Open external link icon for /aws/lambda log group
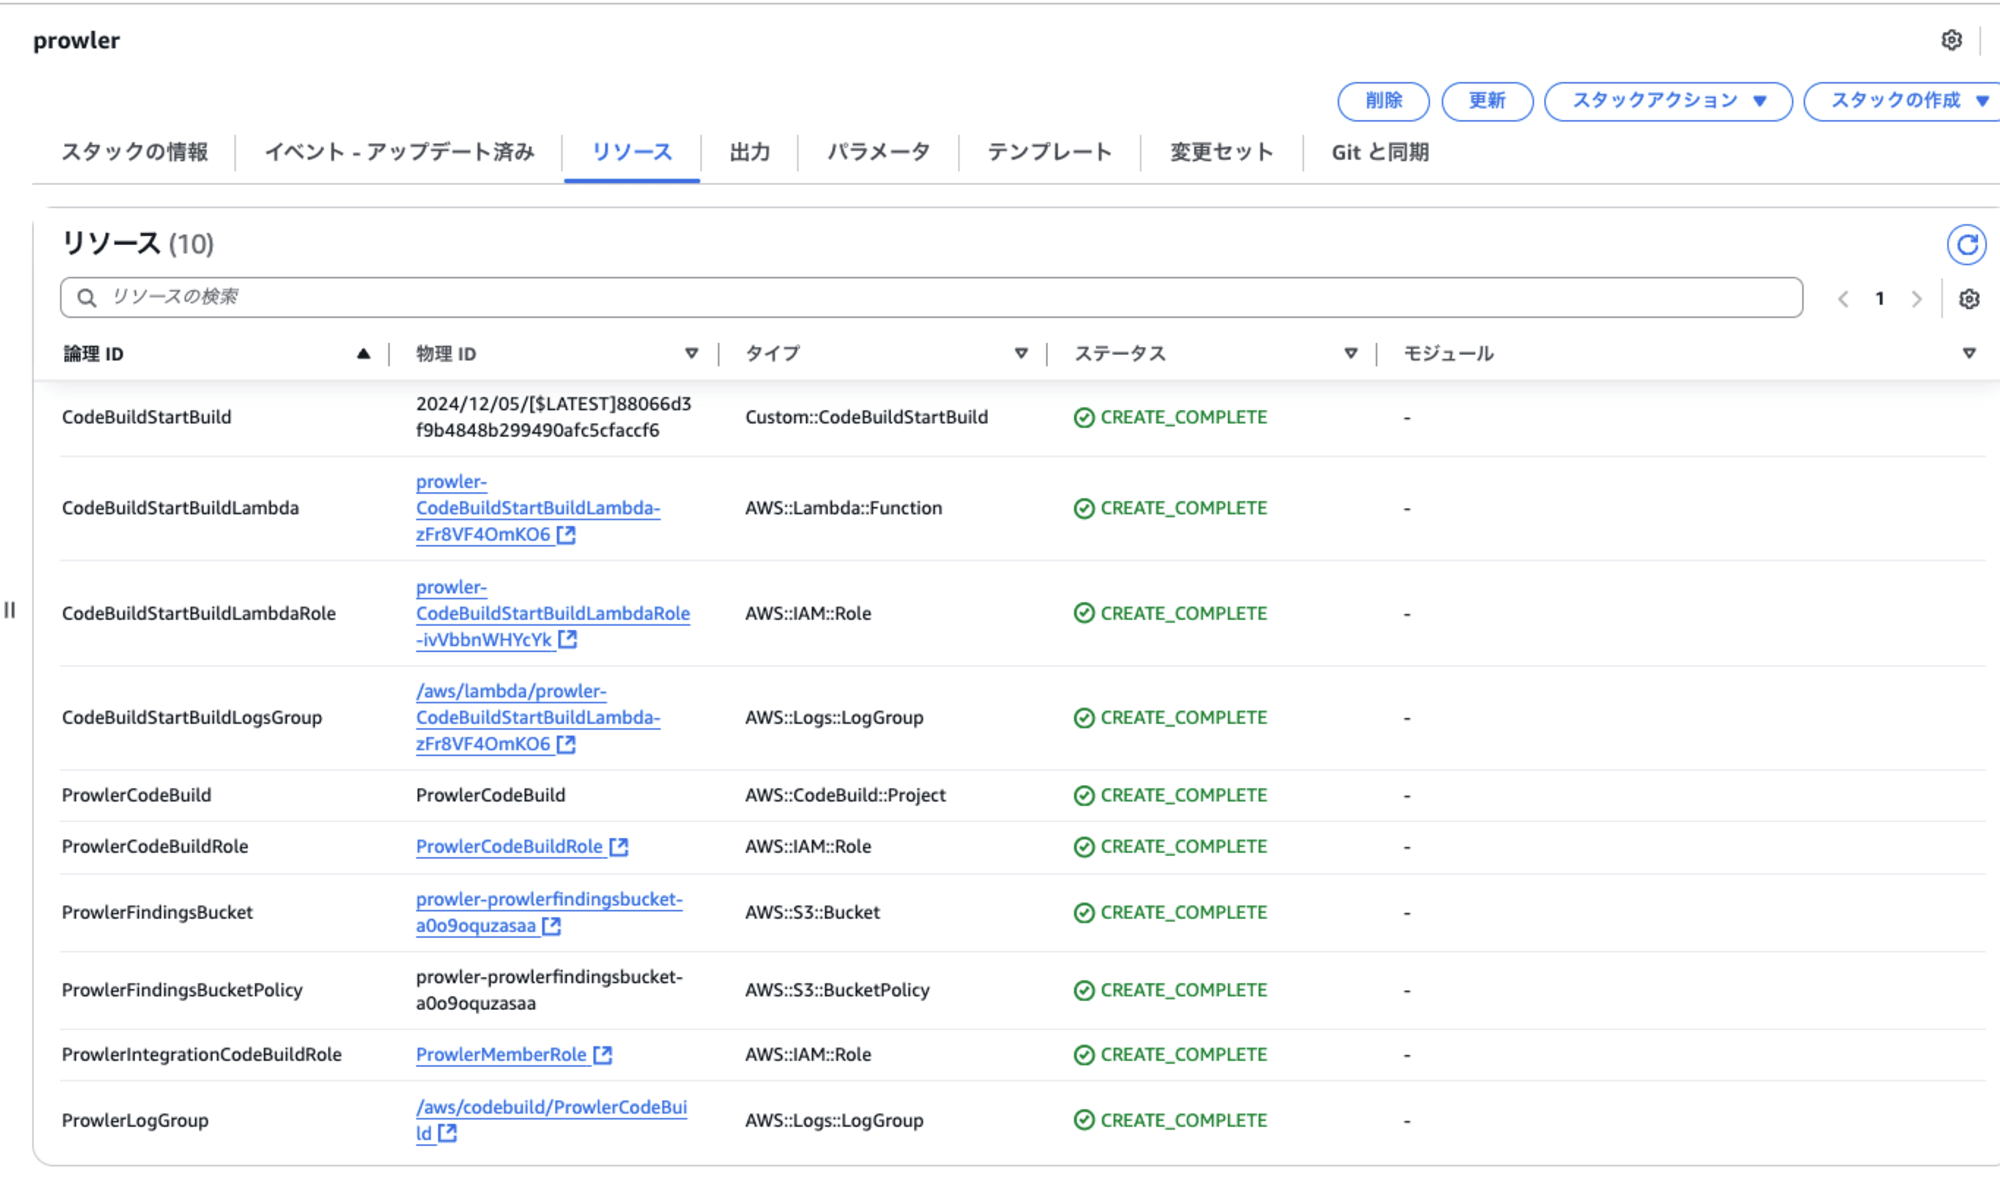Screen dimensions: 2000x1181 566,744
